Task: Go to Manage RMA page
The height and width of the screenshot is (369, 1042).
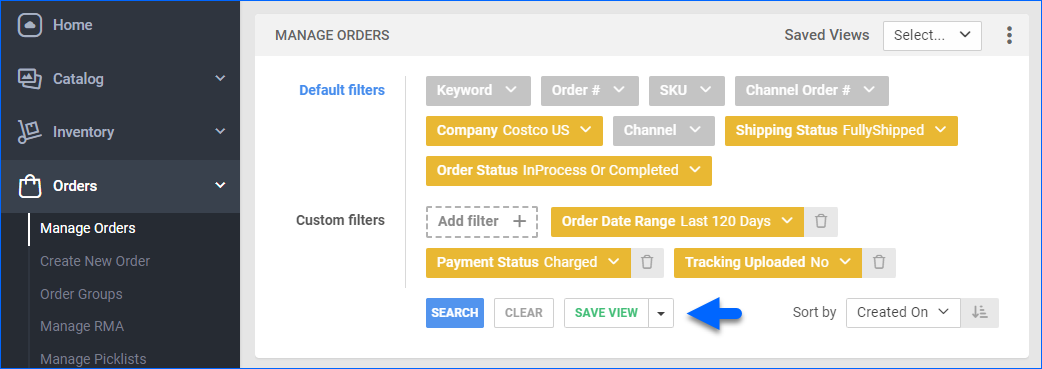Action: coord(82,326)
